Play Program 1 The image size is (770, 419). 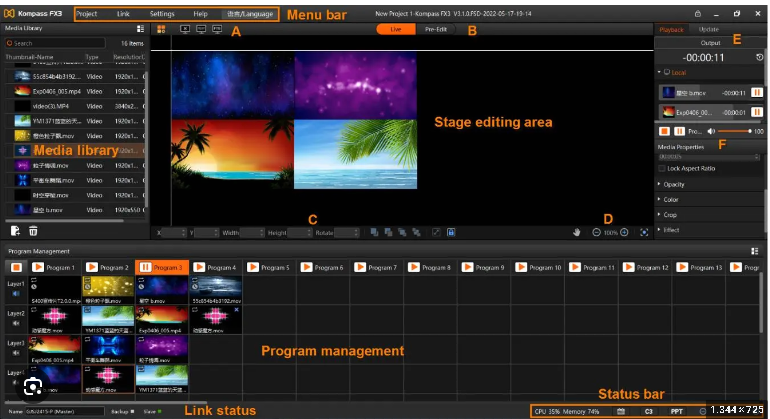click(x=38, y=267)
